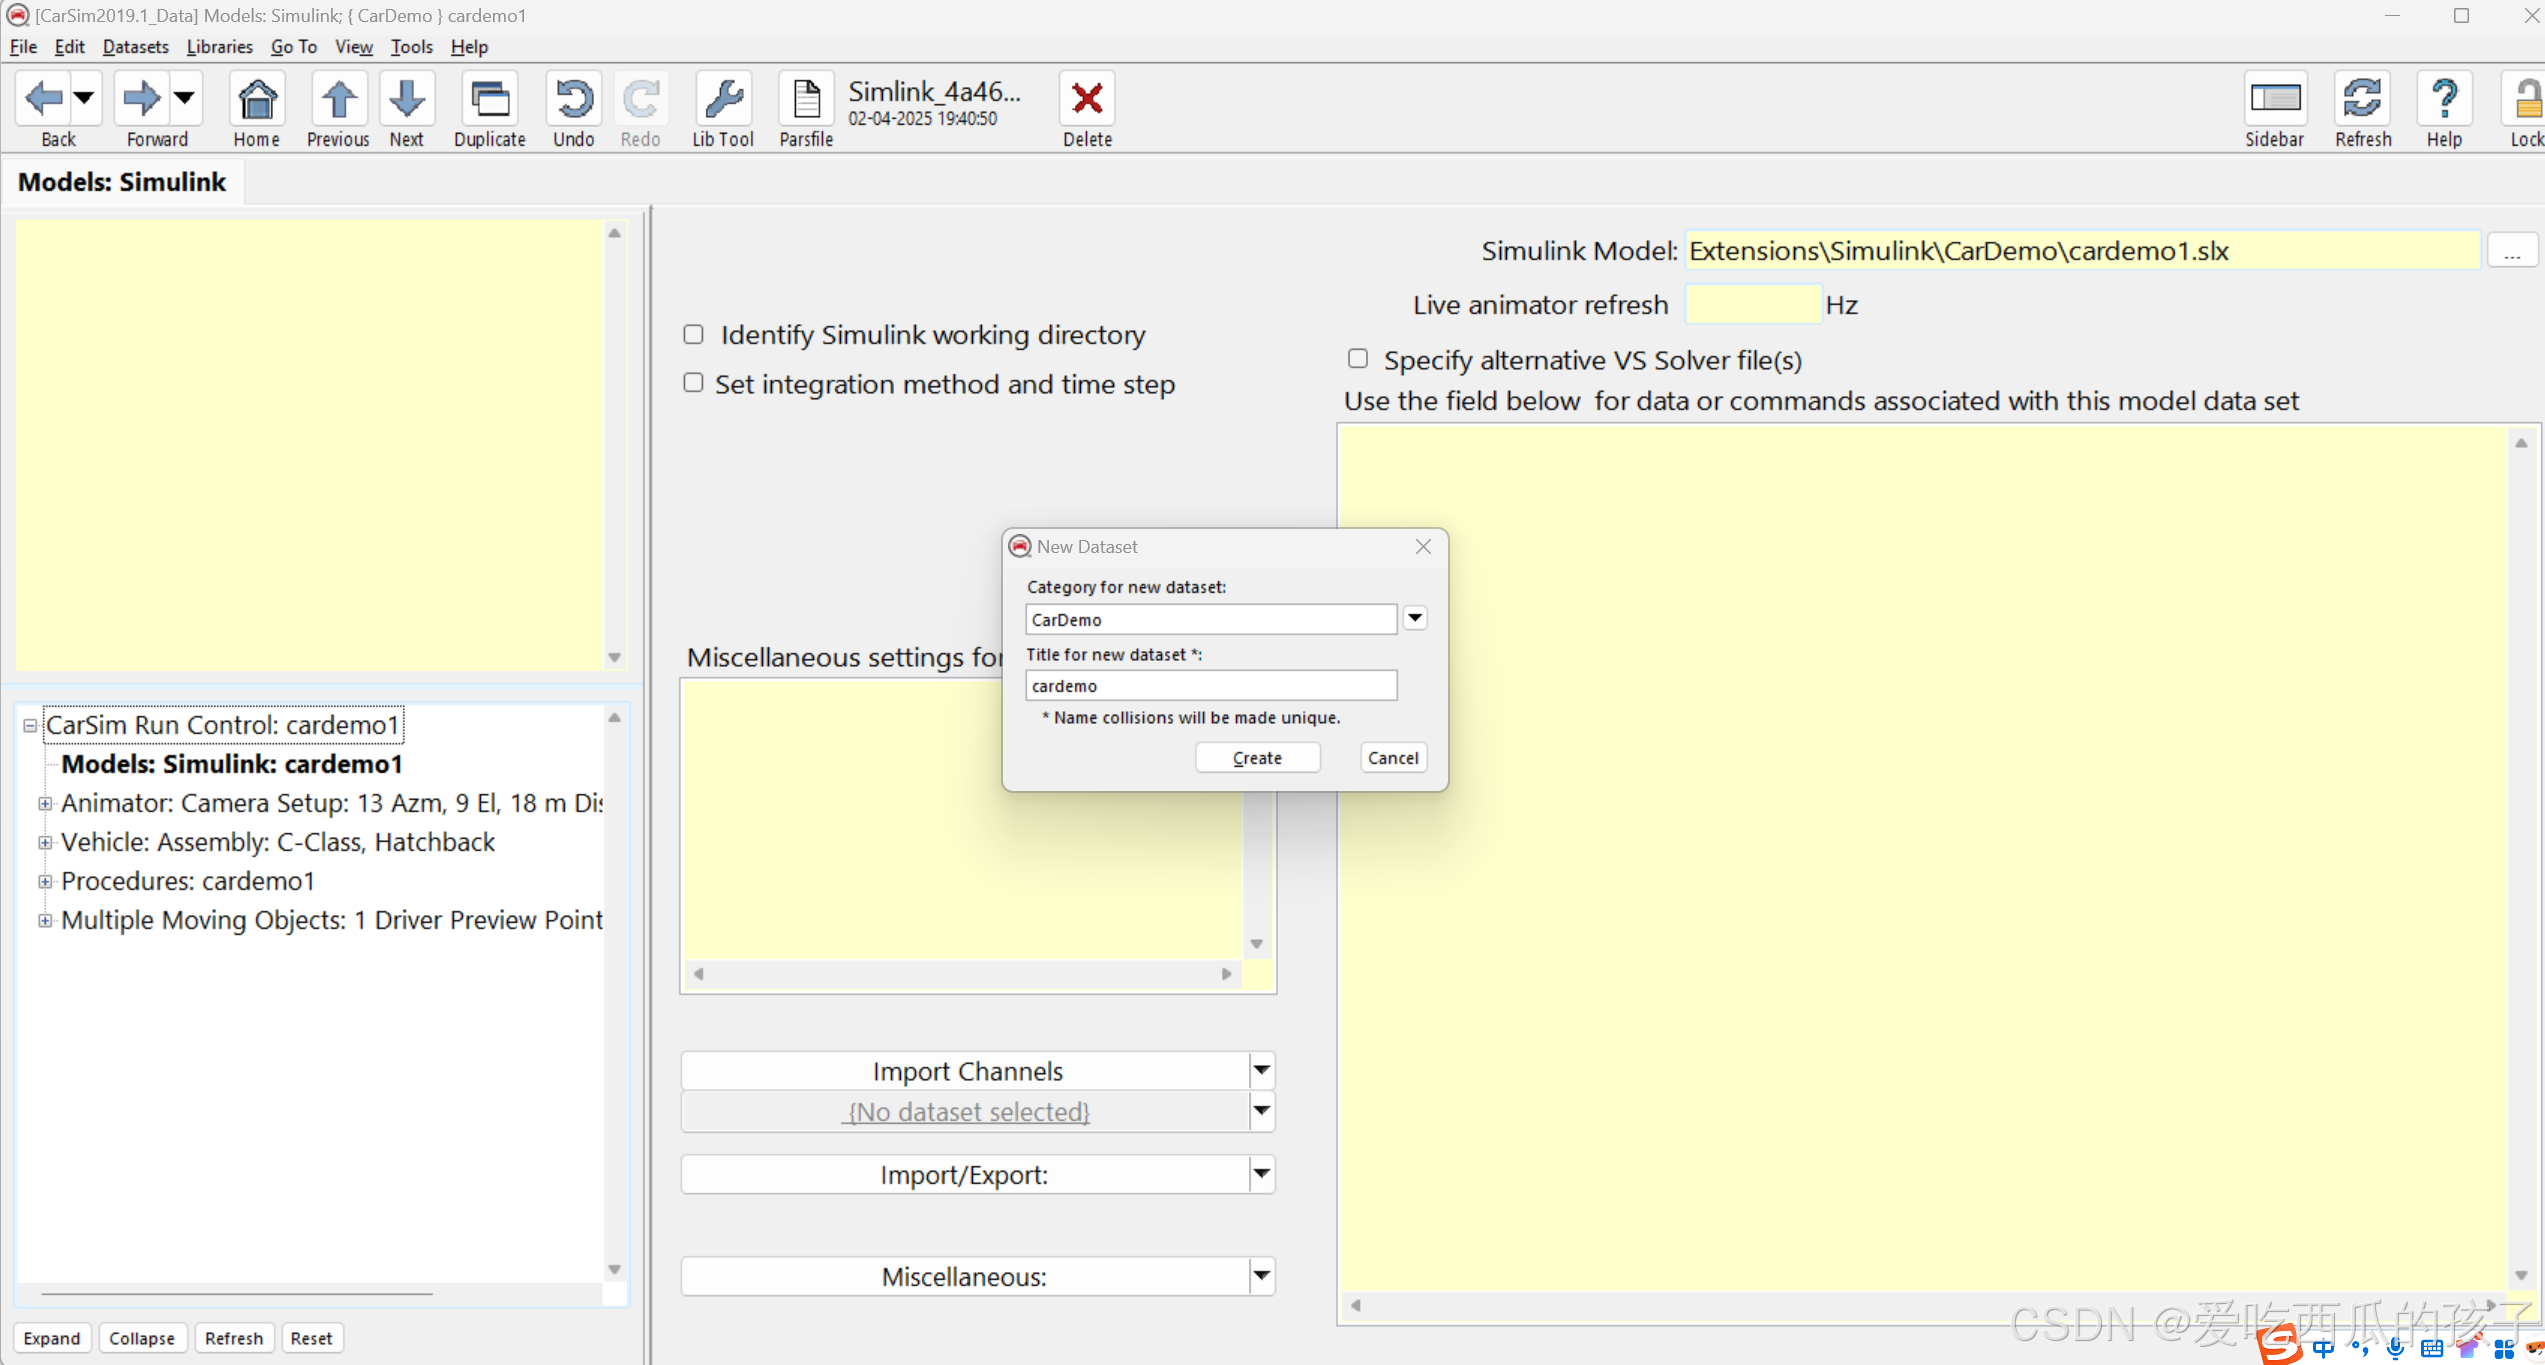Go to Previous dataset arrow

tap(338, 100)
